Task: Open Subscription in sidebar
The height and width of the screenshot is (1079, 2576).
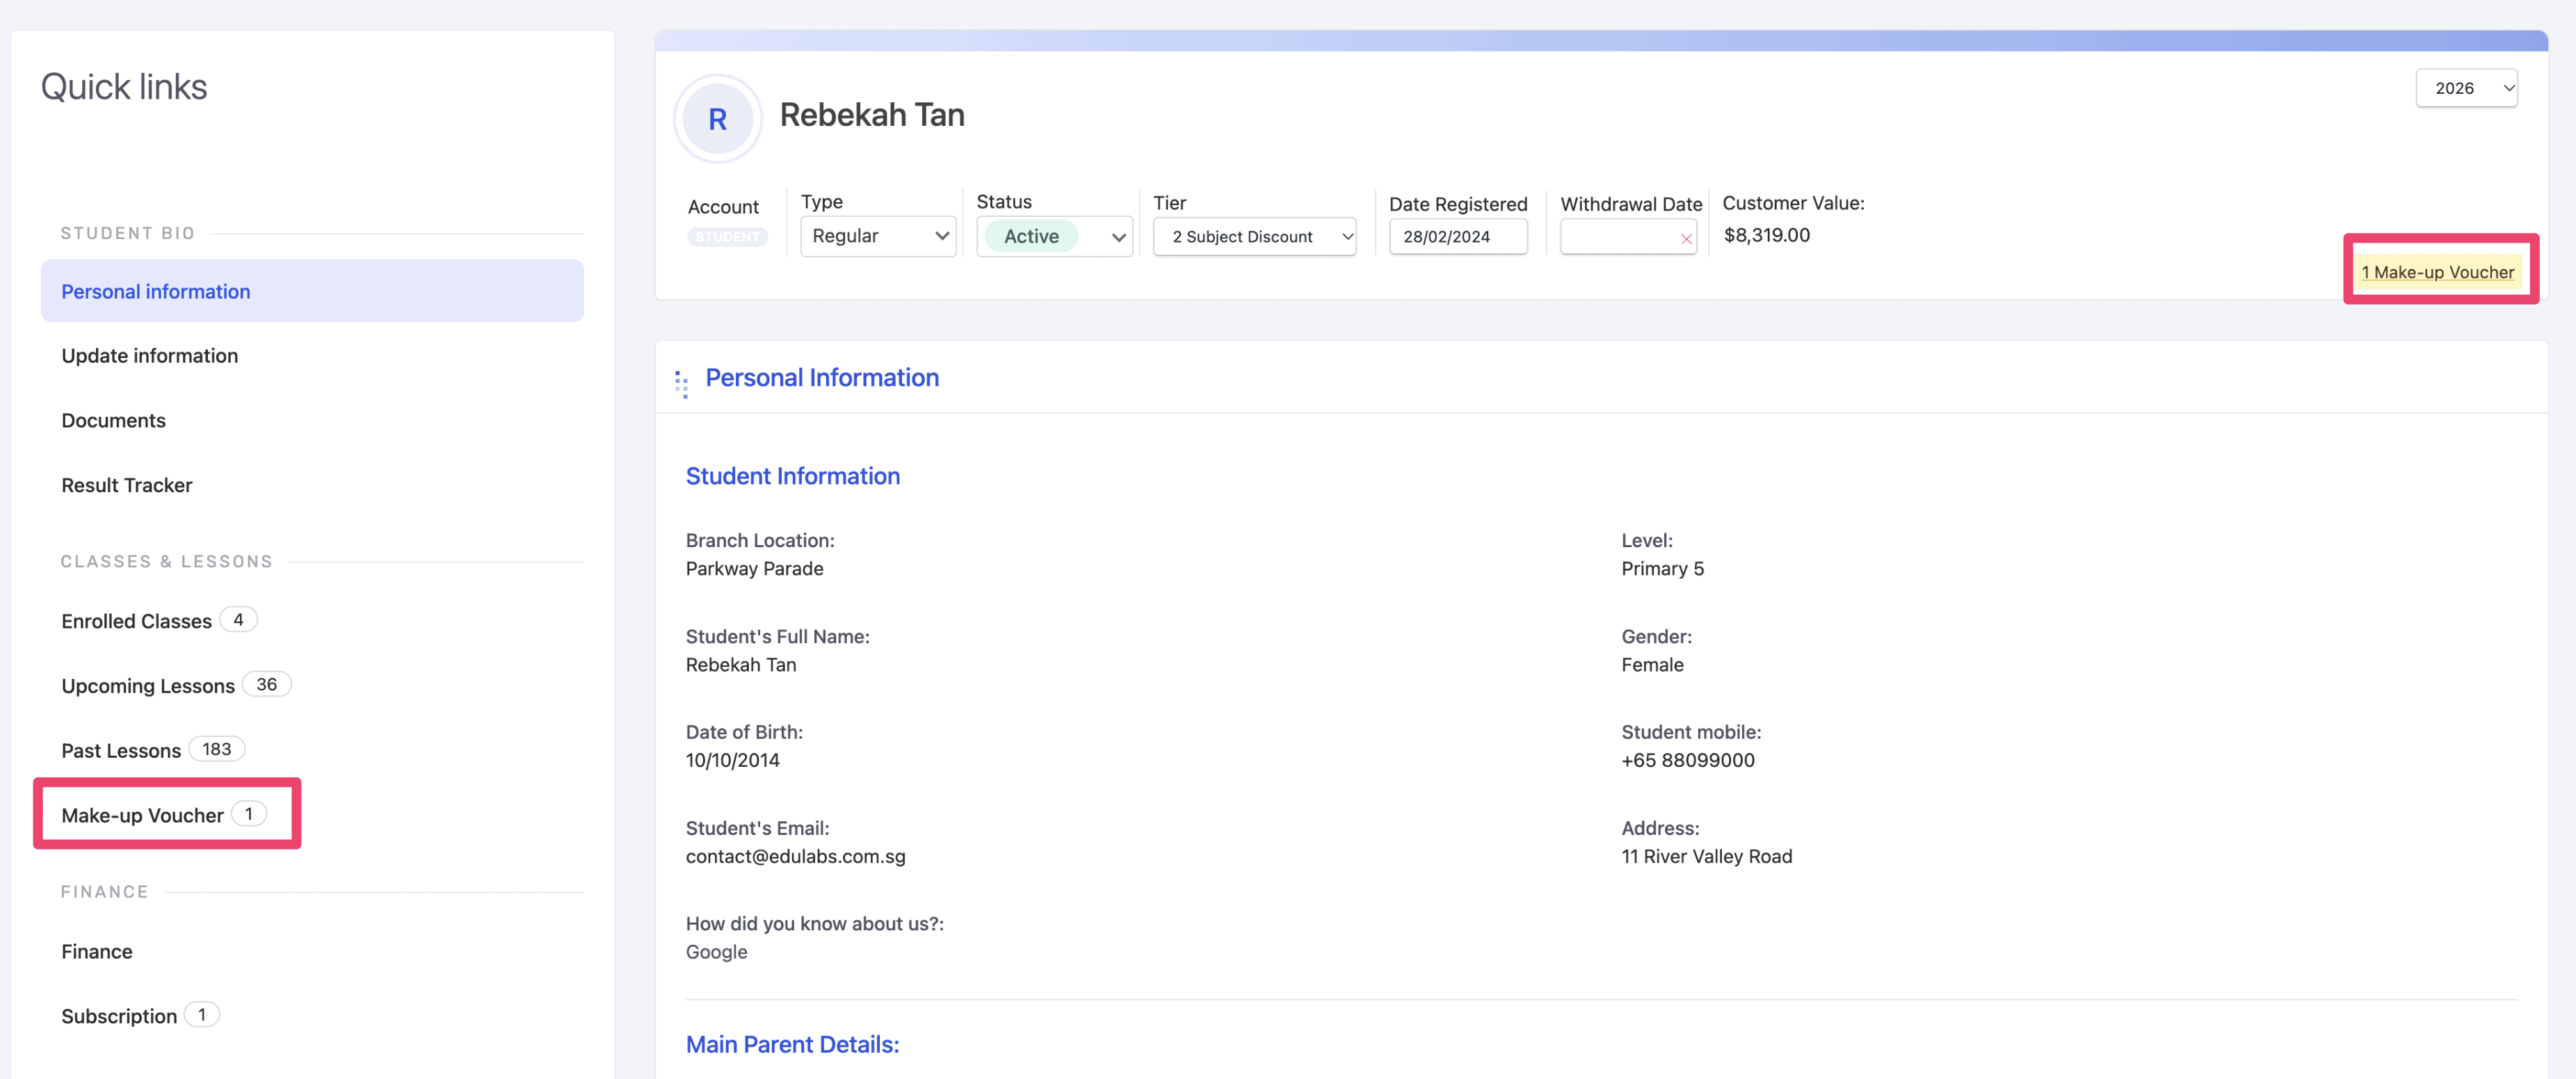Action: click(118, 1016)
